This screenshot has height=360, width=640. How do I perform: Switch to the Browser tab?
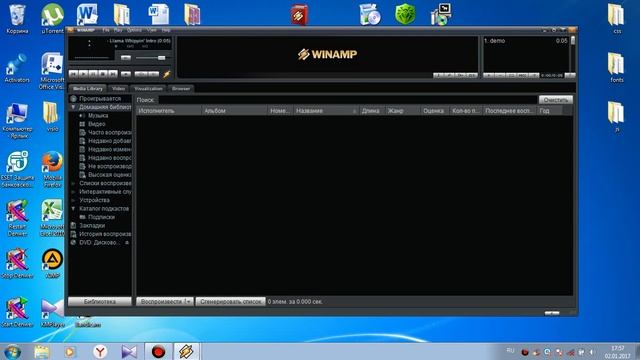tap(181, 89)
